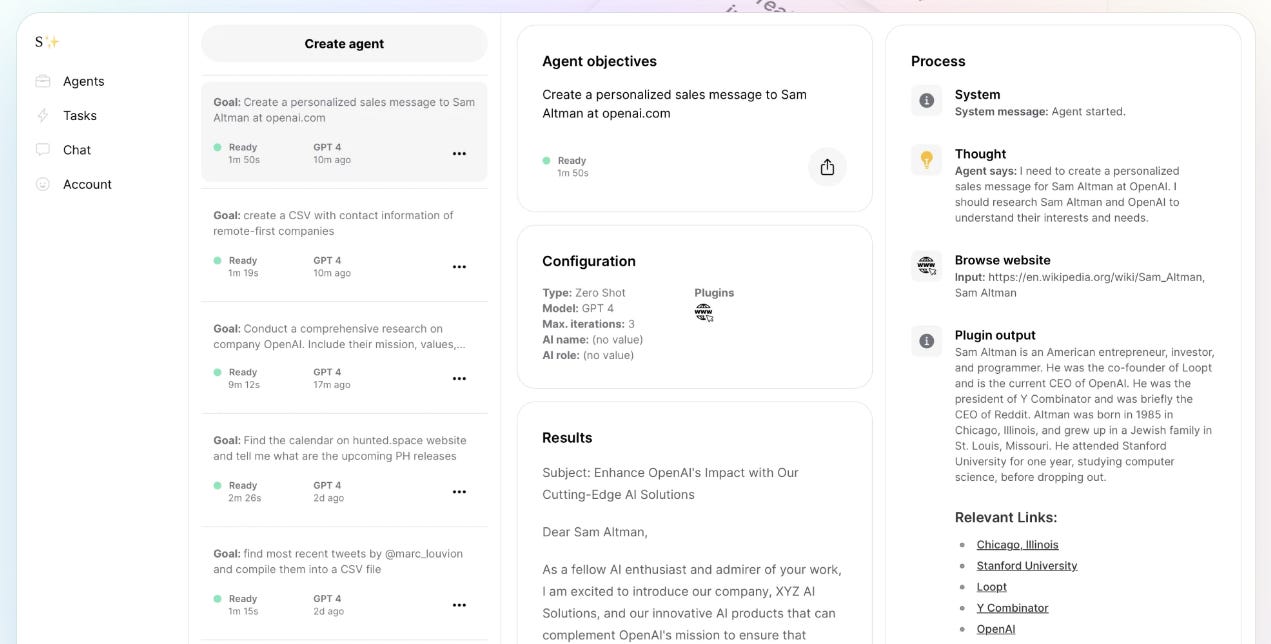Click the Browse website globe icon
The image size is (1271, 644).
pos(927,266)
